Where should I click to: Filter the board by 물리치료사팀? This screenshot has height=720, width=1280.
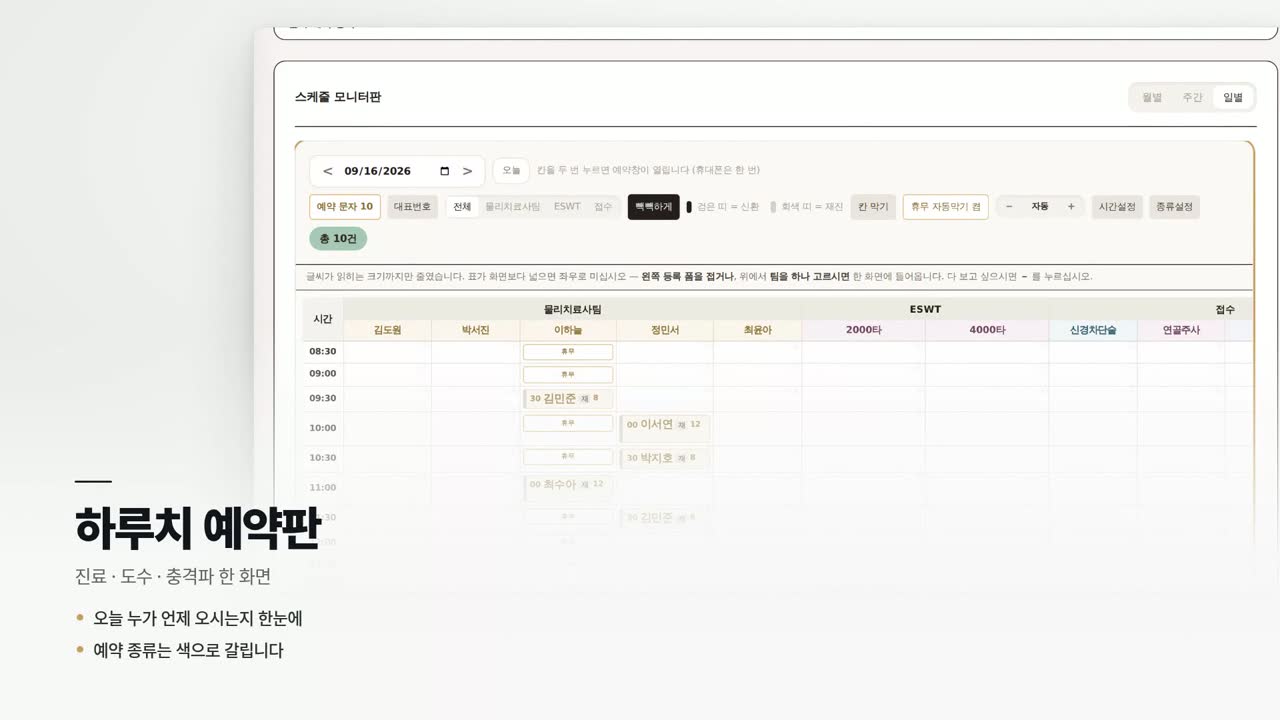point(513,207)
